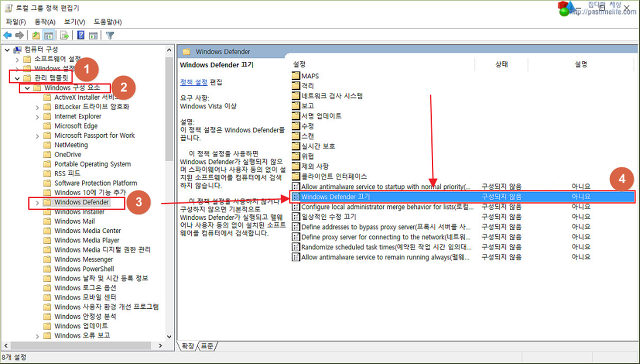Sort by the 설명 column header
640x364 pixels.
click(x=580, y=64)
